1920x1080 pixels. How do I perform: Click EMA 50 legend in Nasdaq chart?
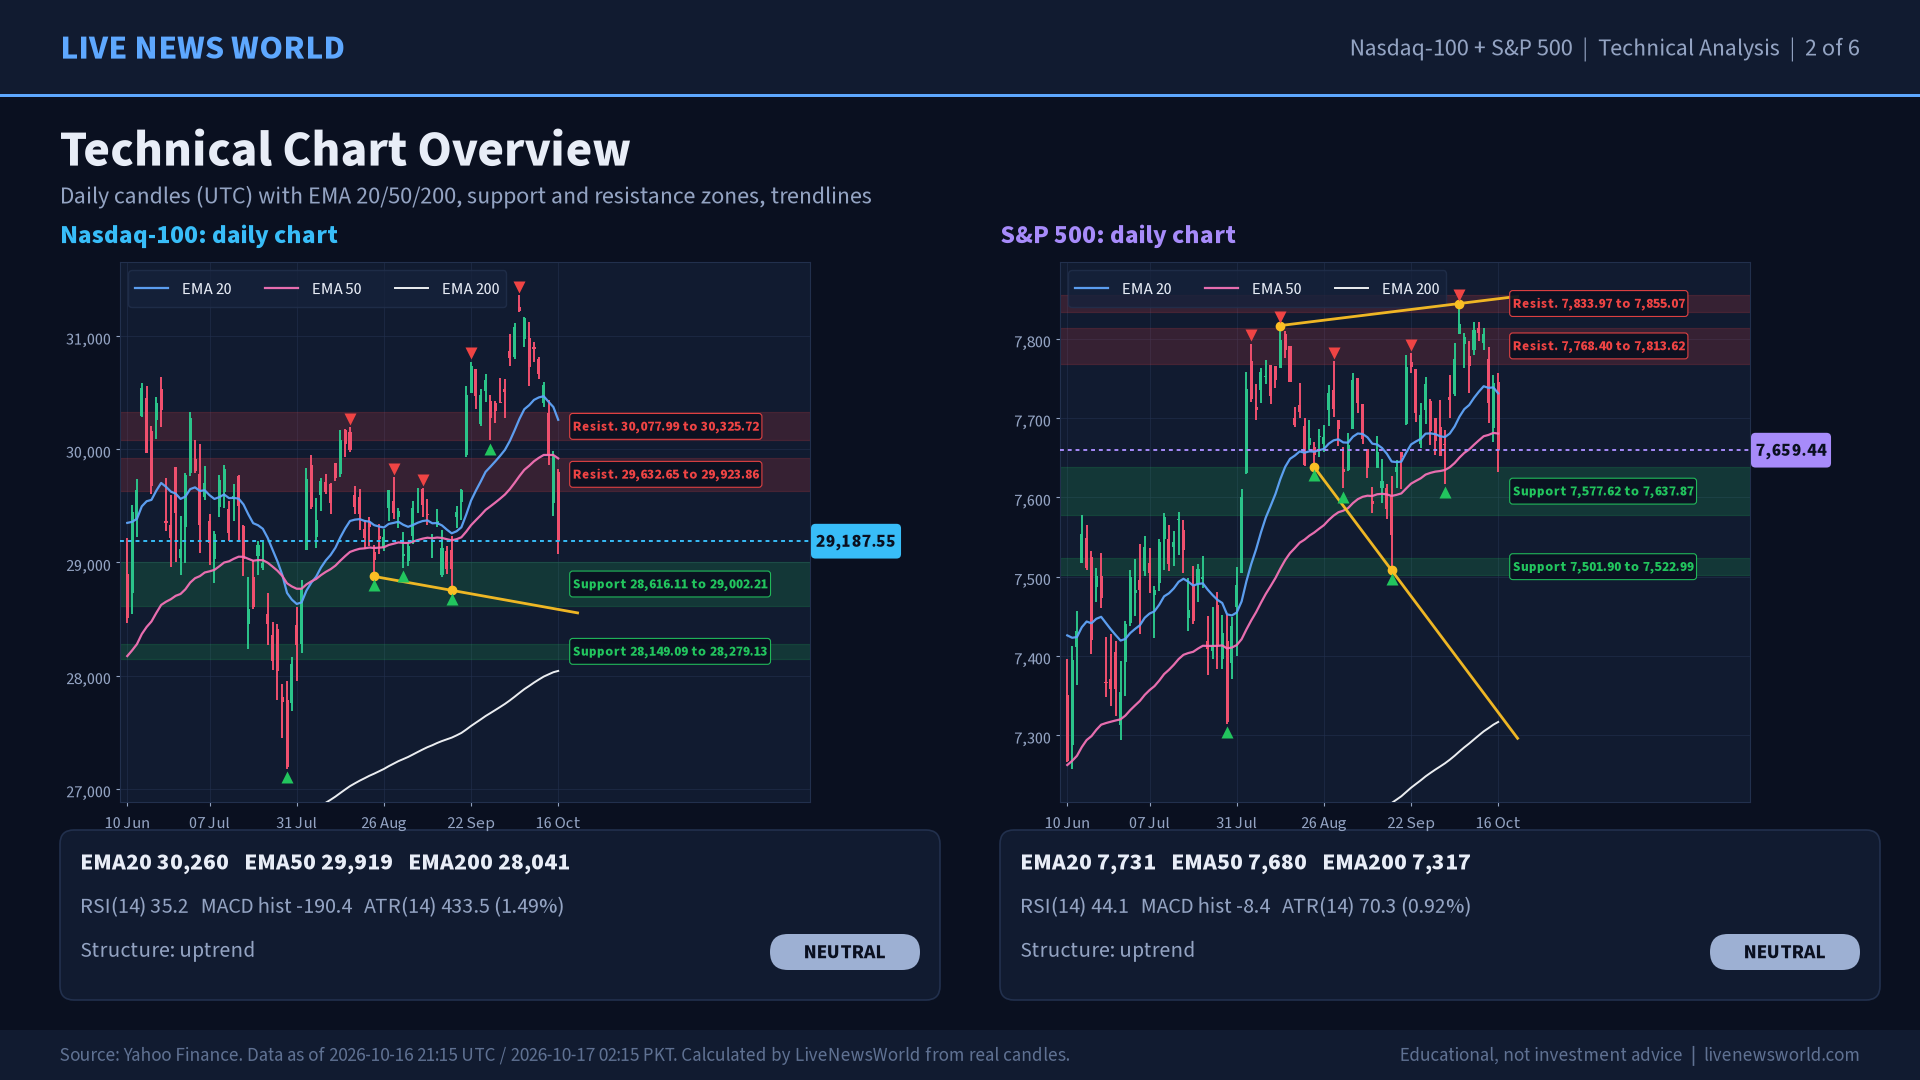click(x=313, y=289)
